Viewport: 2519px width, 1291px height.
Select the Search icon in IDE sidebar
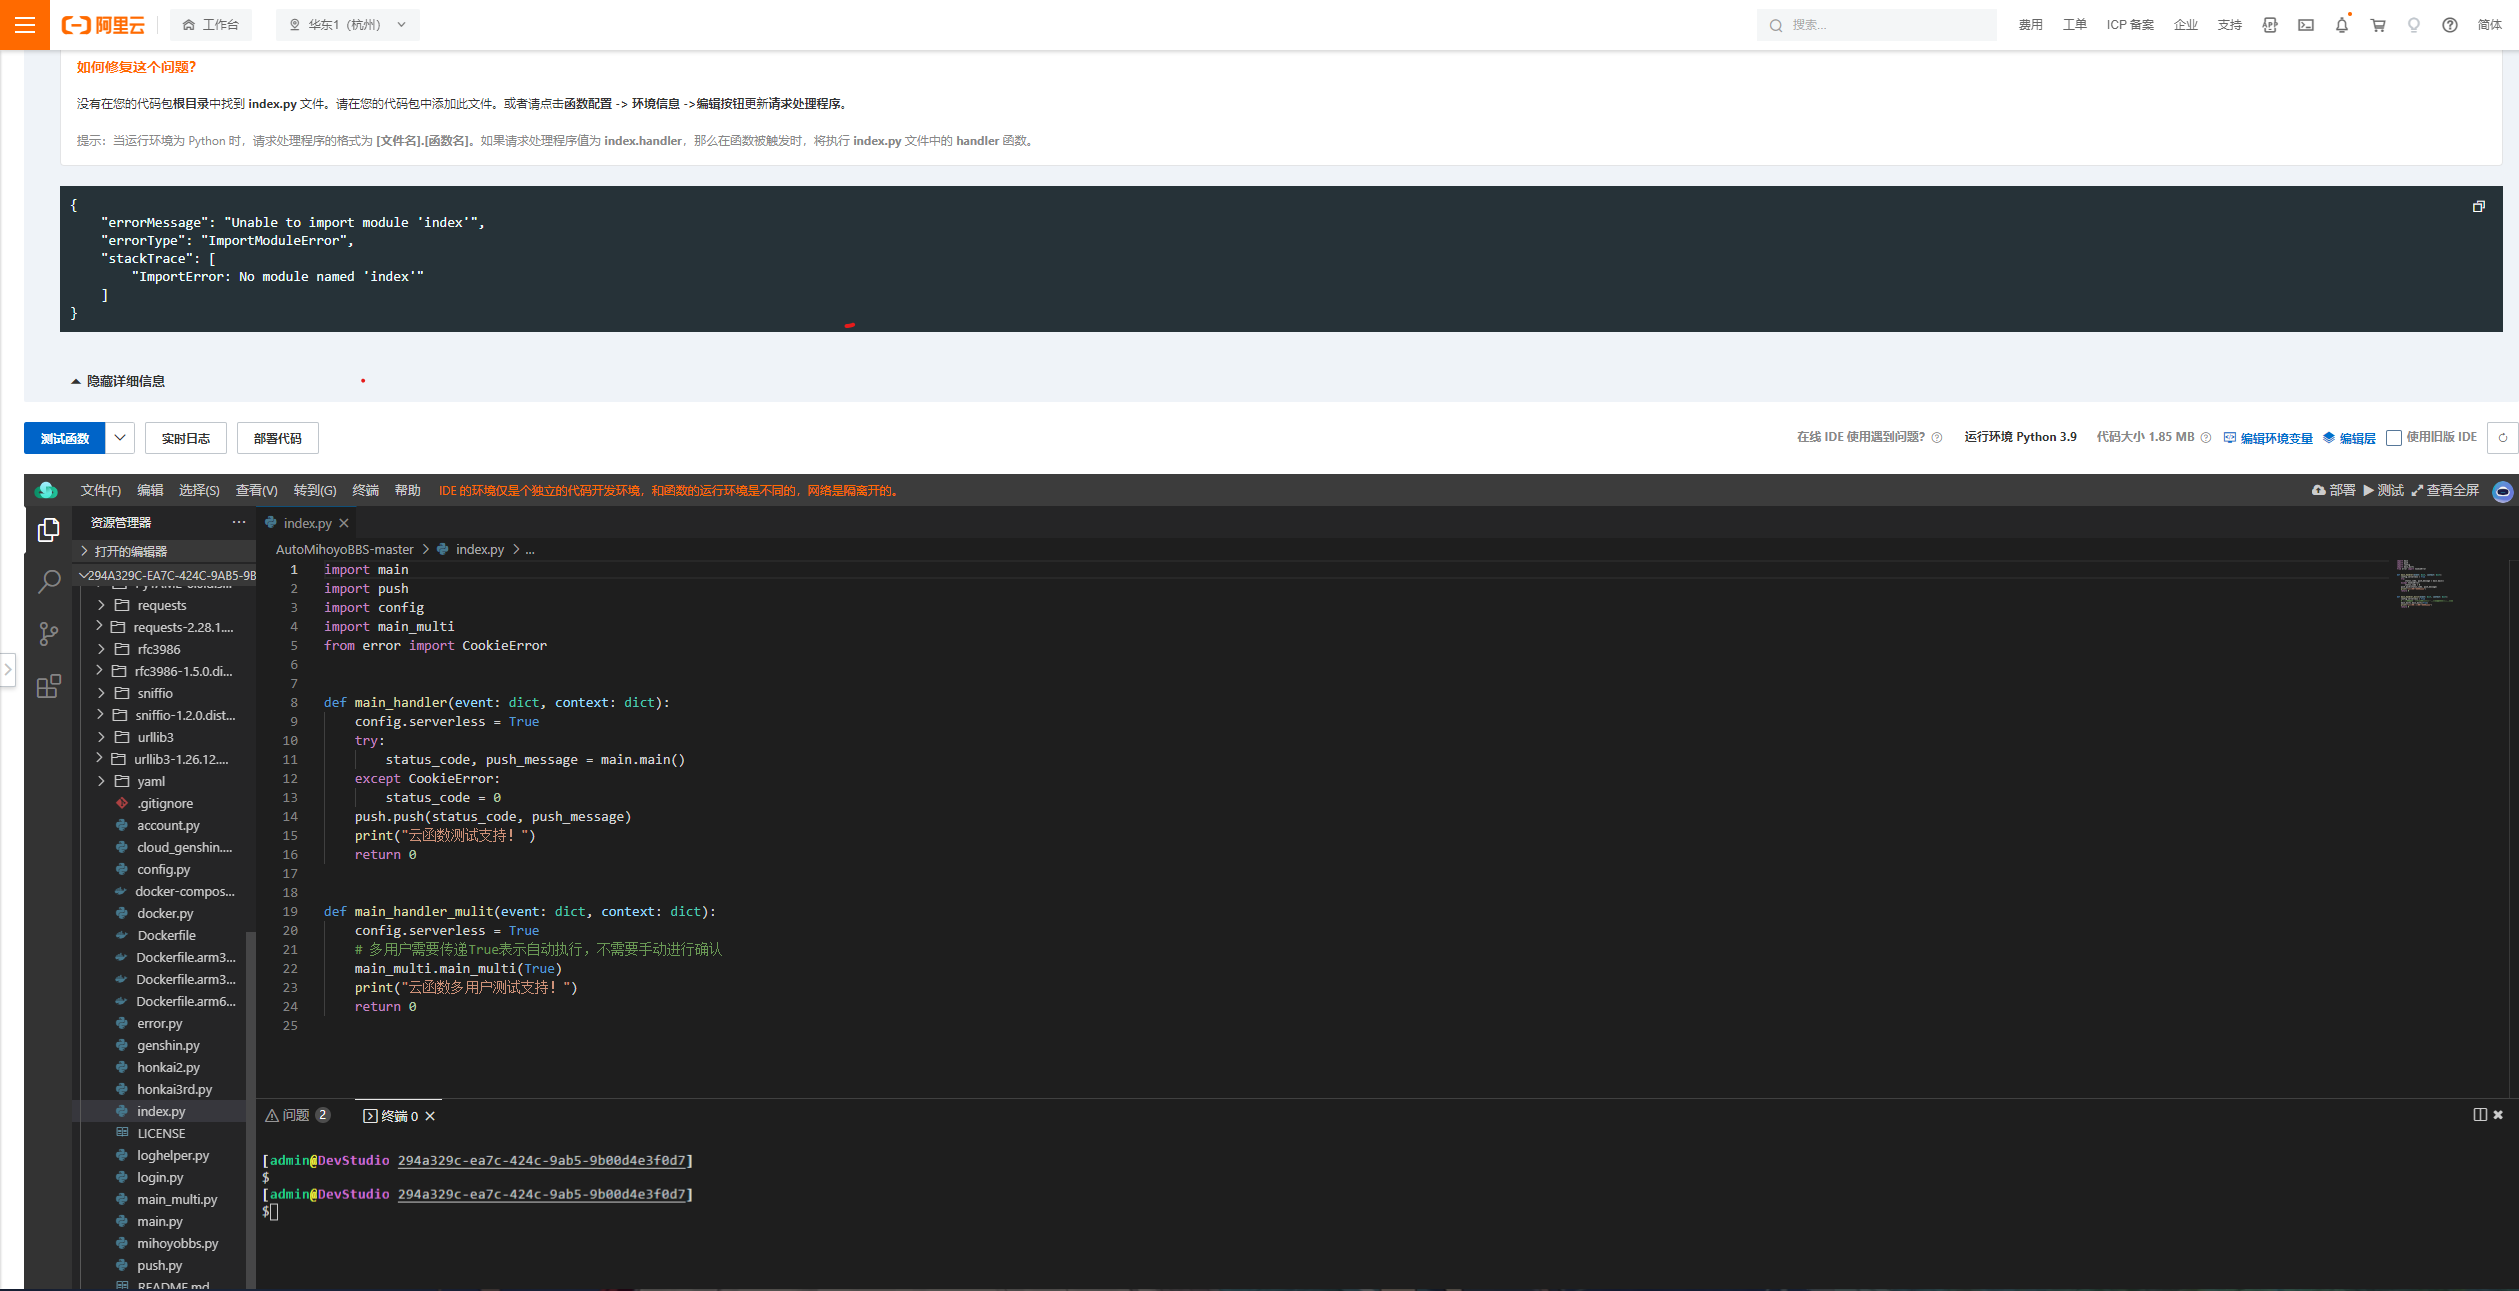(47, 581)
